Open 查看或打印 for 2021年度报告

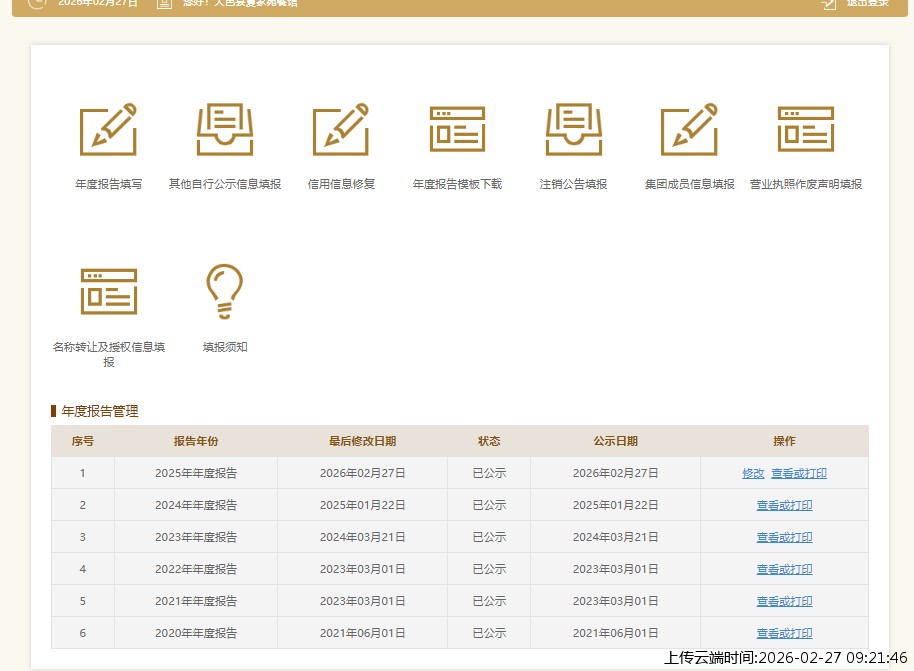[784, 601]
